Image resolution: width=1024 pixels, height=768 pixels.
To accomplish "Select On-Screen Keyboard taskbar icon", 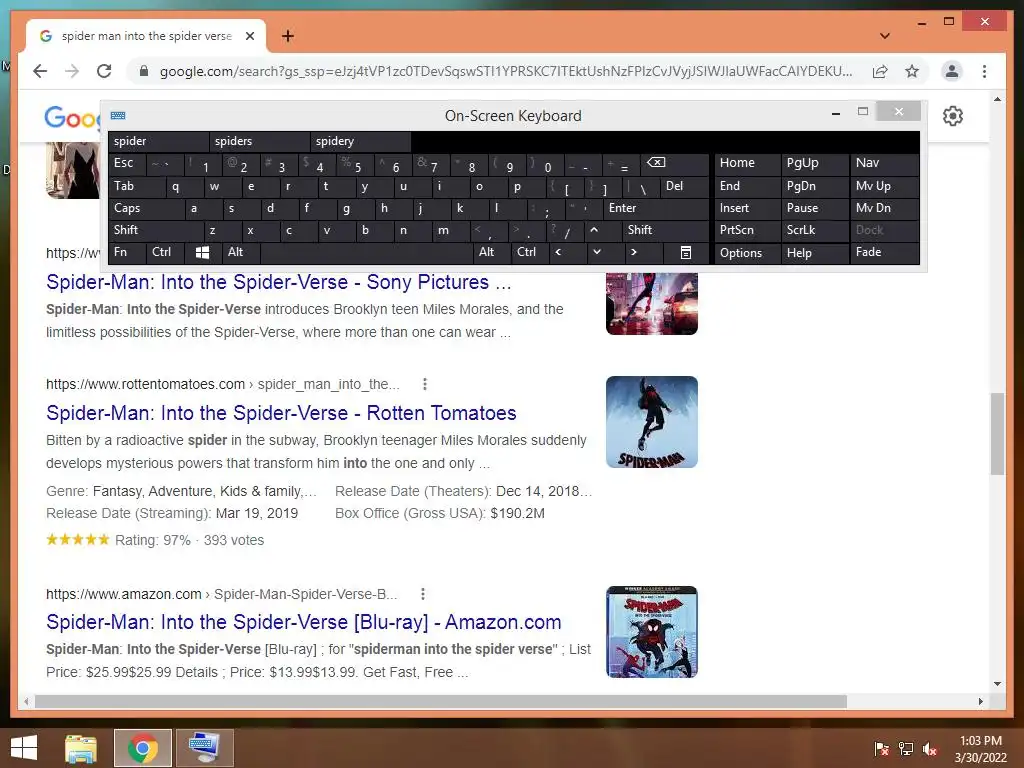I will [204, 748].
